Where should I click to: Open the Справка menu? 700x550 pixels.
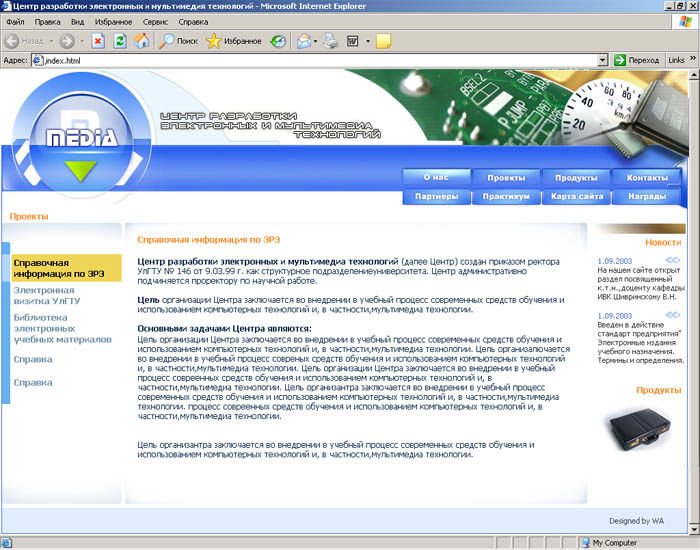click(193, 22)
